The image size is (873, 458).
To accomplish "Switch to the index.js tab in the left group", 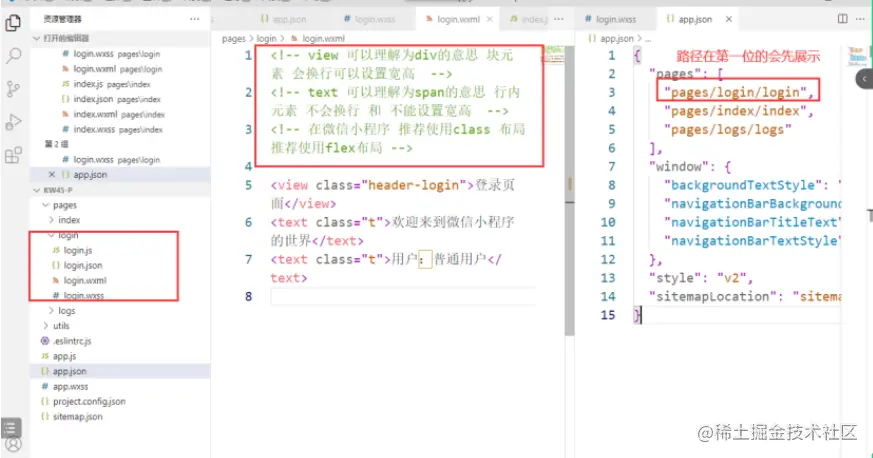I will click(x=528, y=19).
